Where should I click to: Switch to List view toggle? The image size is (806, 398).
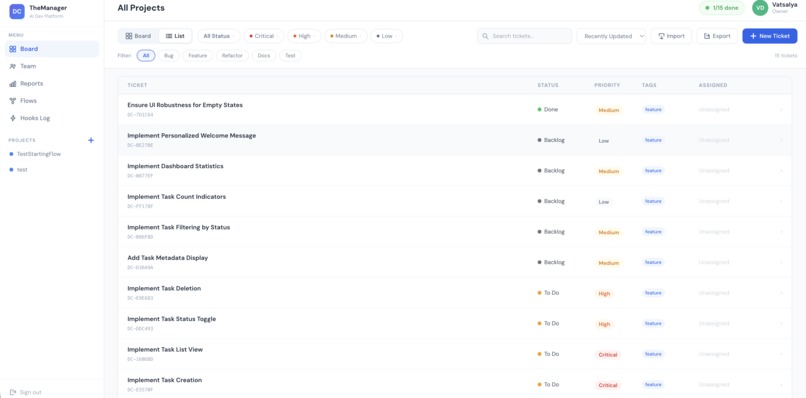(x=175, y=36)
